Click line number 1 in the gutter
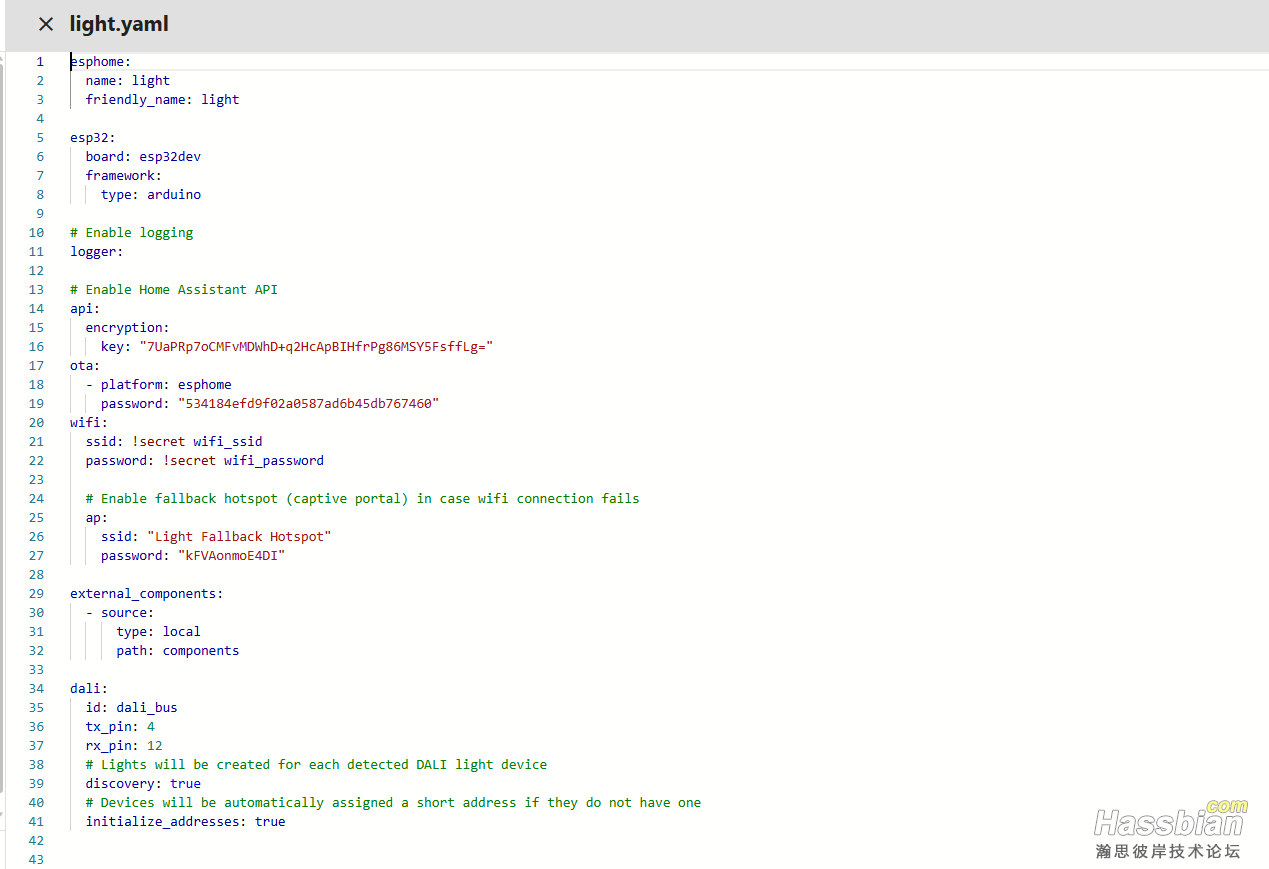1269x869 pixels. coord(40,62)
